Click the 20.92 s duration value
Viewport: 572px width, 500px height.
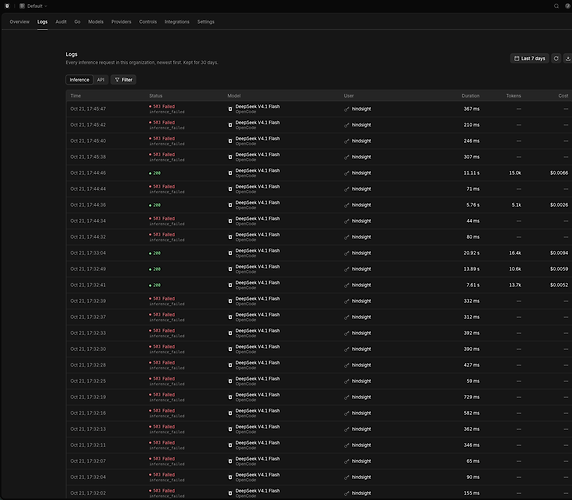(471, 253)
